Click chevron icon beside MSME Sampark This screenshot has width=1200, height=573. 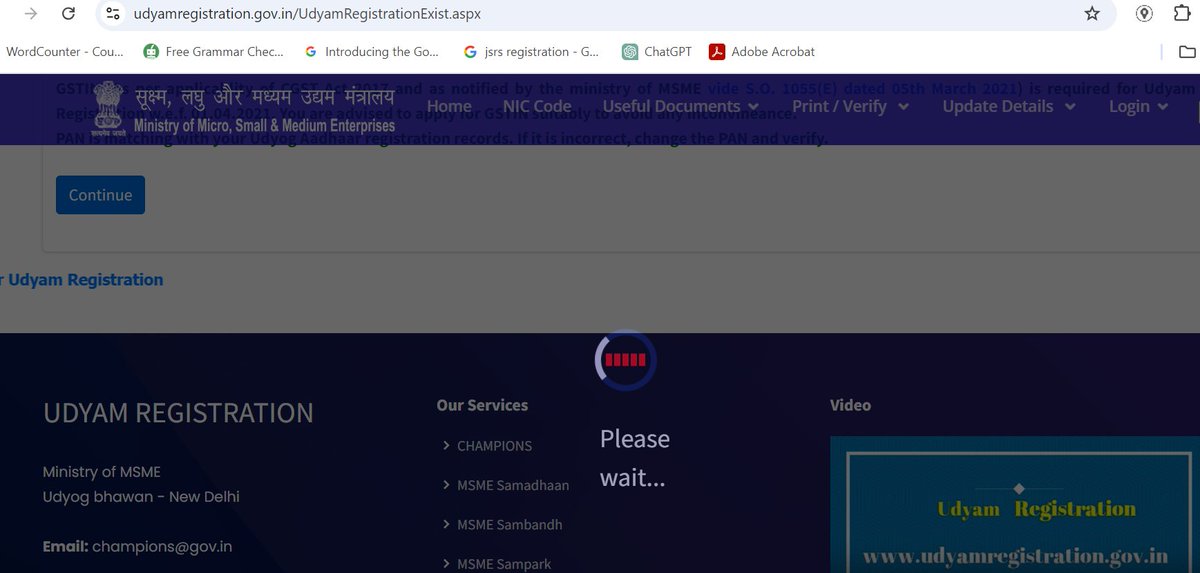tap(446, 563)
